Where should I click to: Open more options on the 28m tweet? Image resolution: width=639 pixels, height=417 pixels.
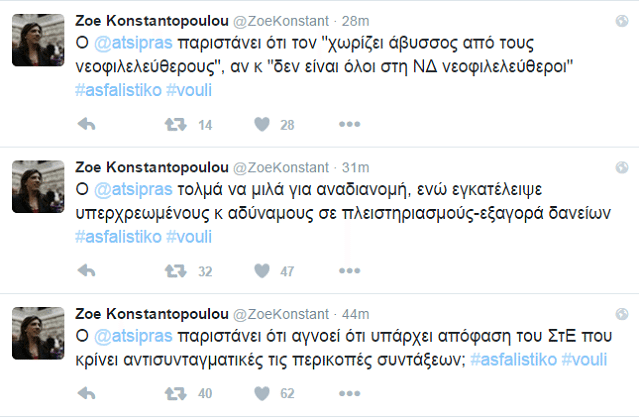pos(348,125)
